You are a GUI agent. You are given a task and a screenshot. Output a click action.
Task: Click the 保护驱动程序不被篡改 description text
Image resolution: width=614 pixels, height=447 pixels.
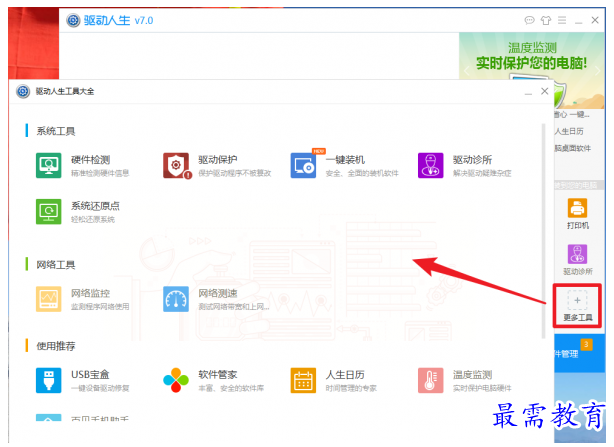click(x=235, y=173)
